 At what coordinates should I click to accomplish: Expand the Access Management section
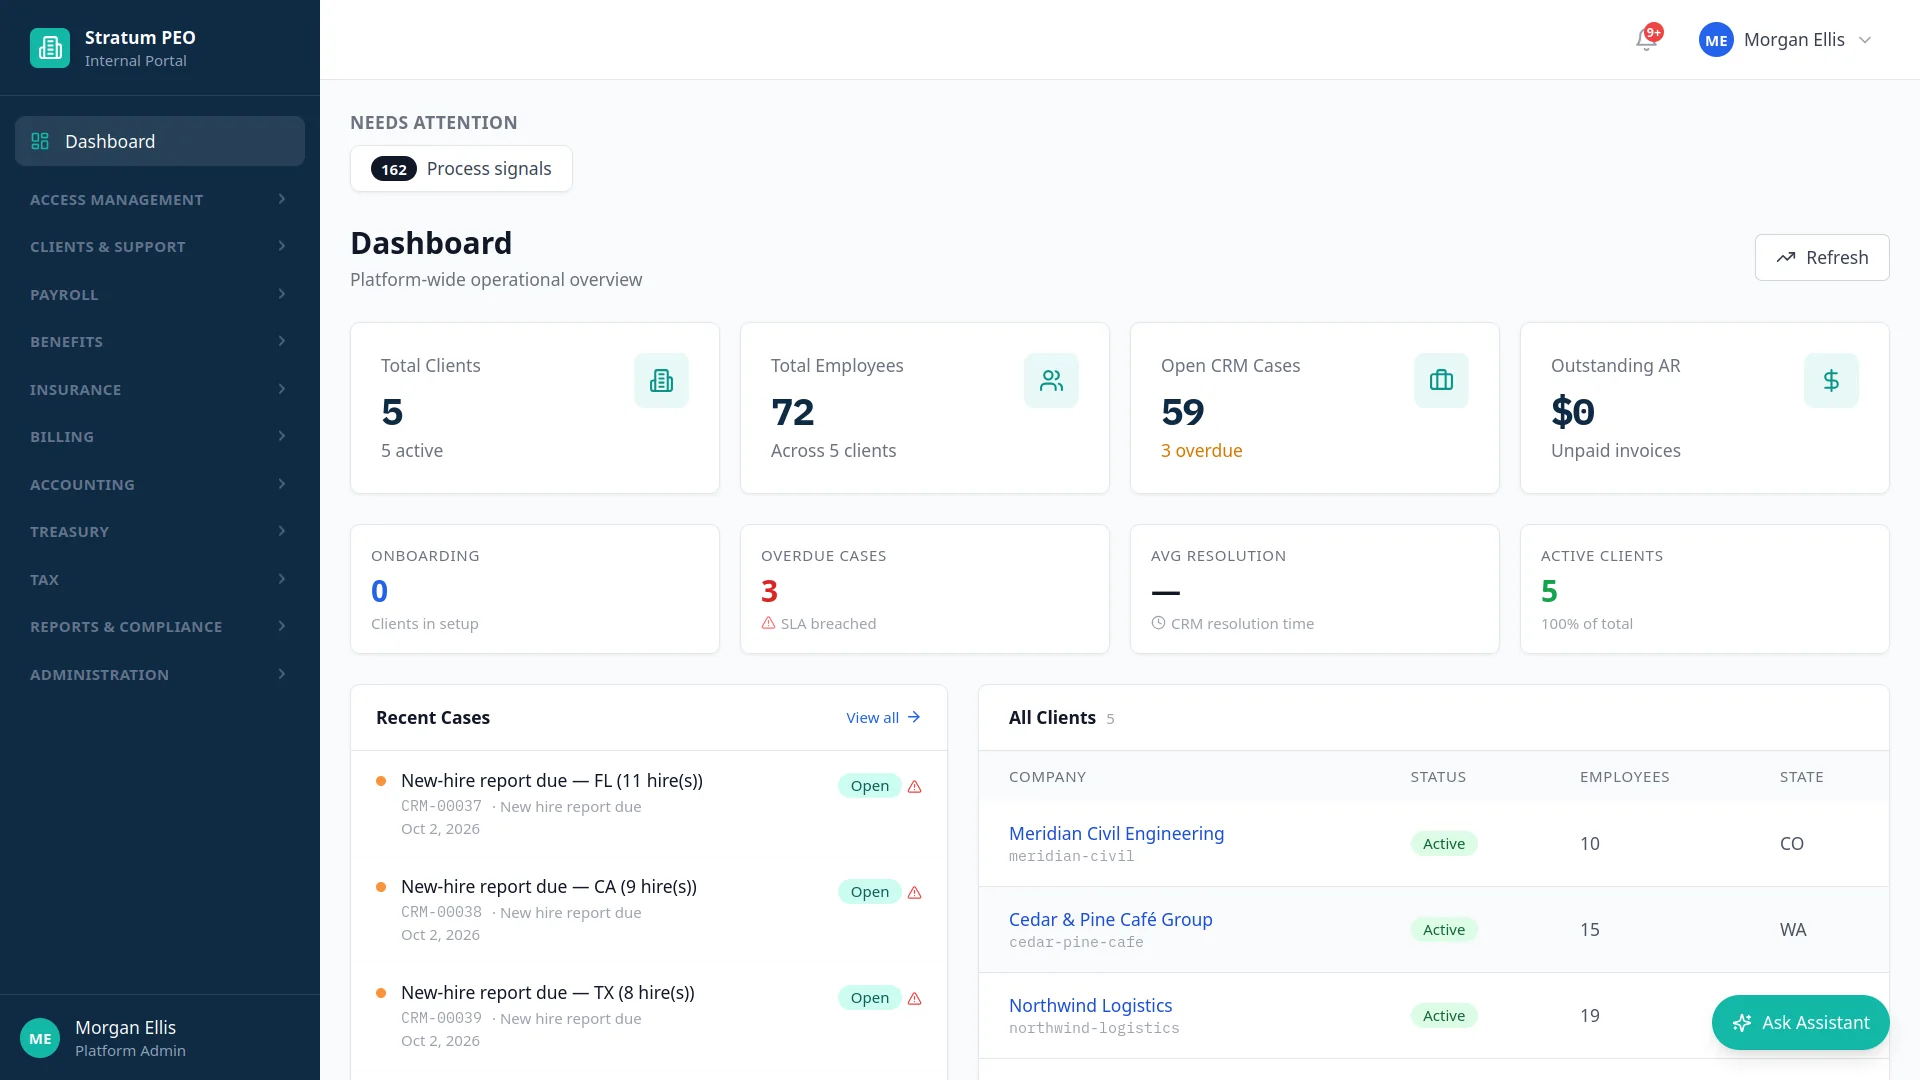tap(160, 199)
